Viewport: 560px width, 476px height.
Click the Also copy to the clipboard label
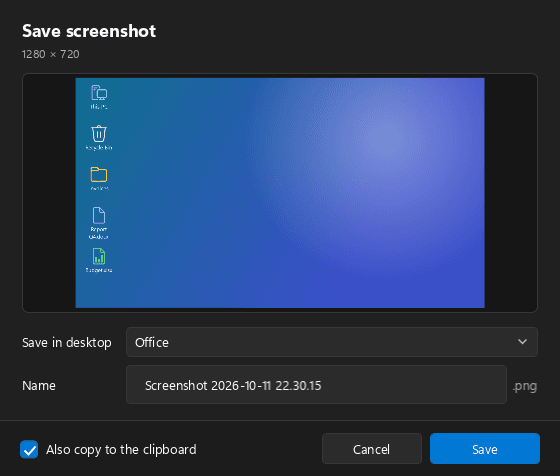click(121, 450)
